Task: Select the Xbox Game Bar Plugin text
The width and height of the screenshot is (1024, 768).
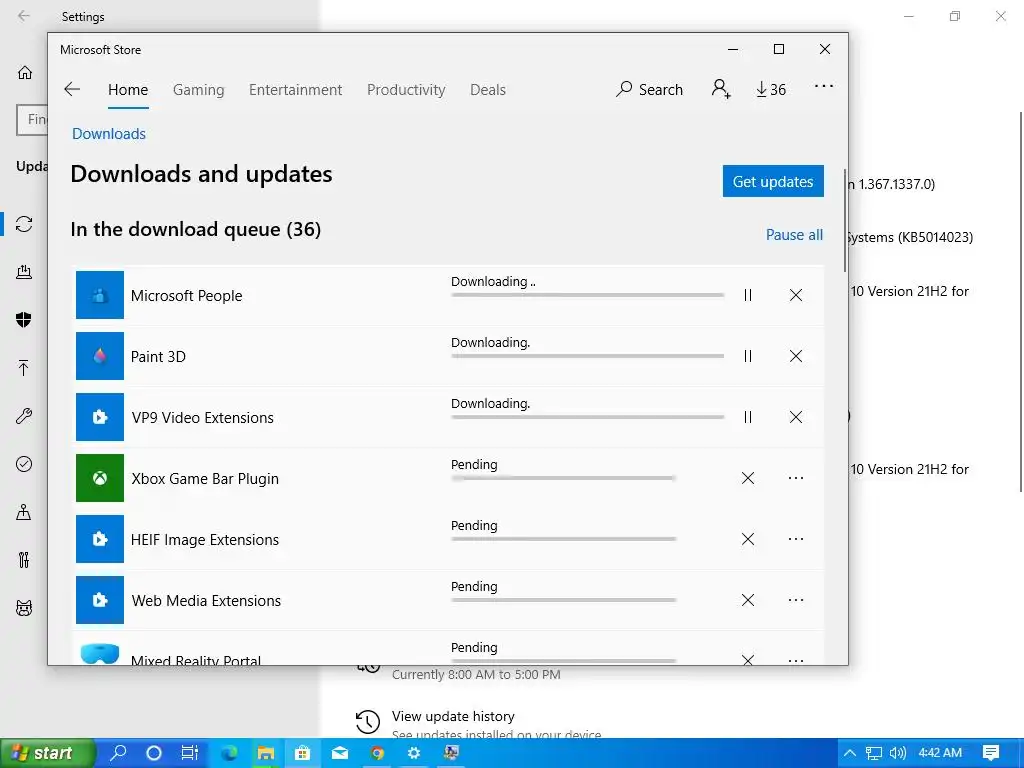Action: click(205, 479)
